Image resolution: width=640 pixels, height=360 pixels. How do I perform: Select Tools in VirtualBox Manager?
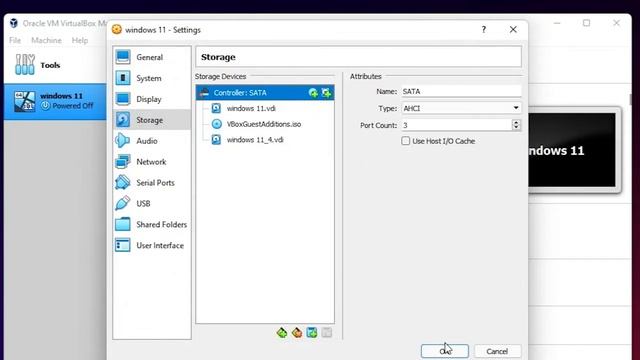pos(55,65)
